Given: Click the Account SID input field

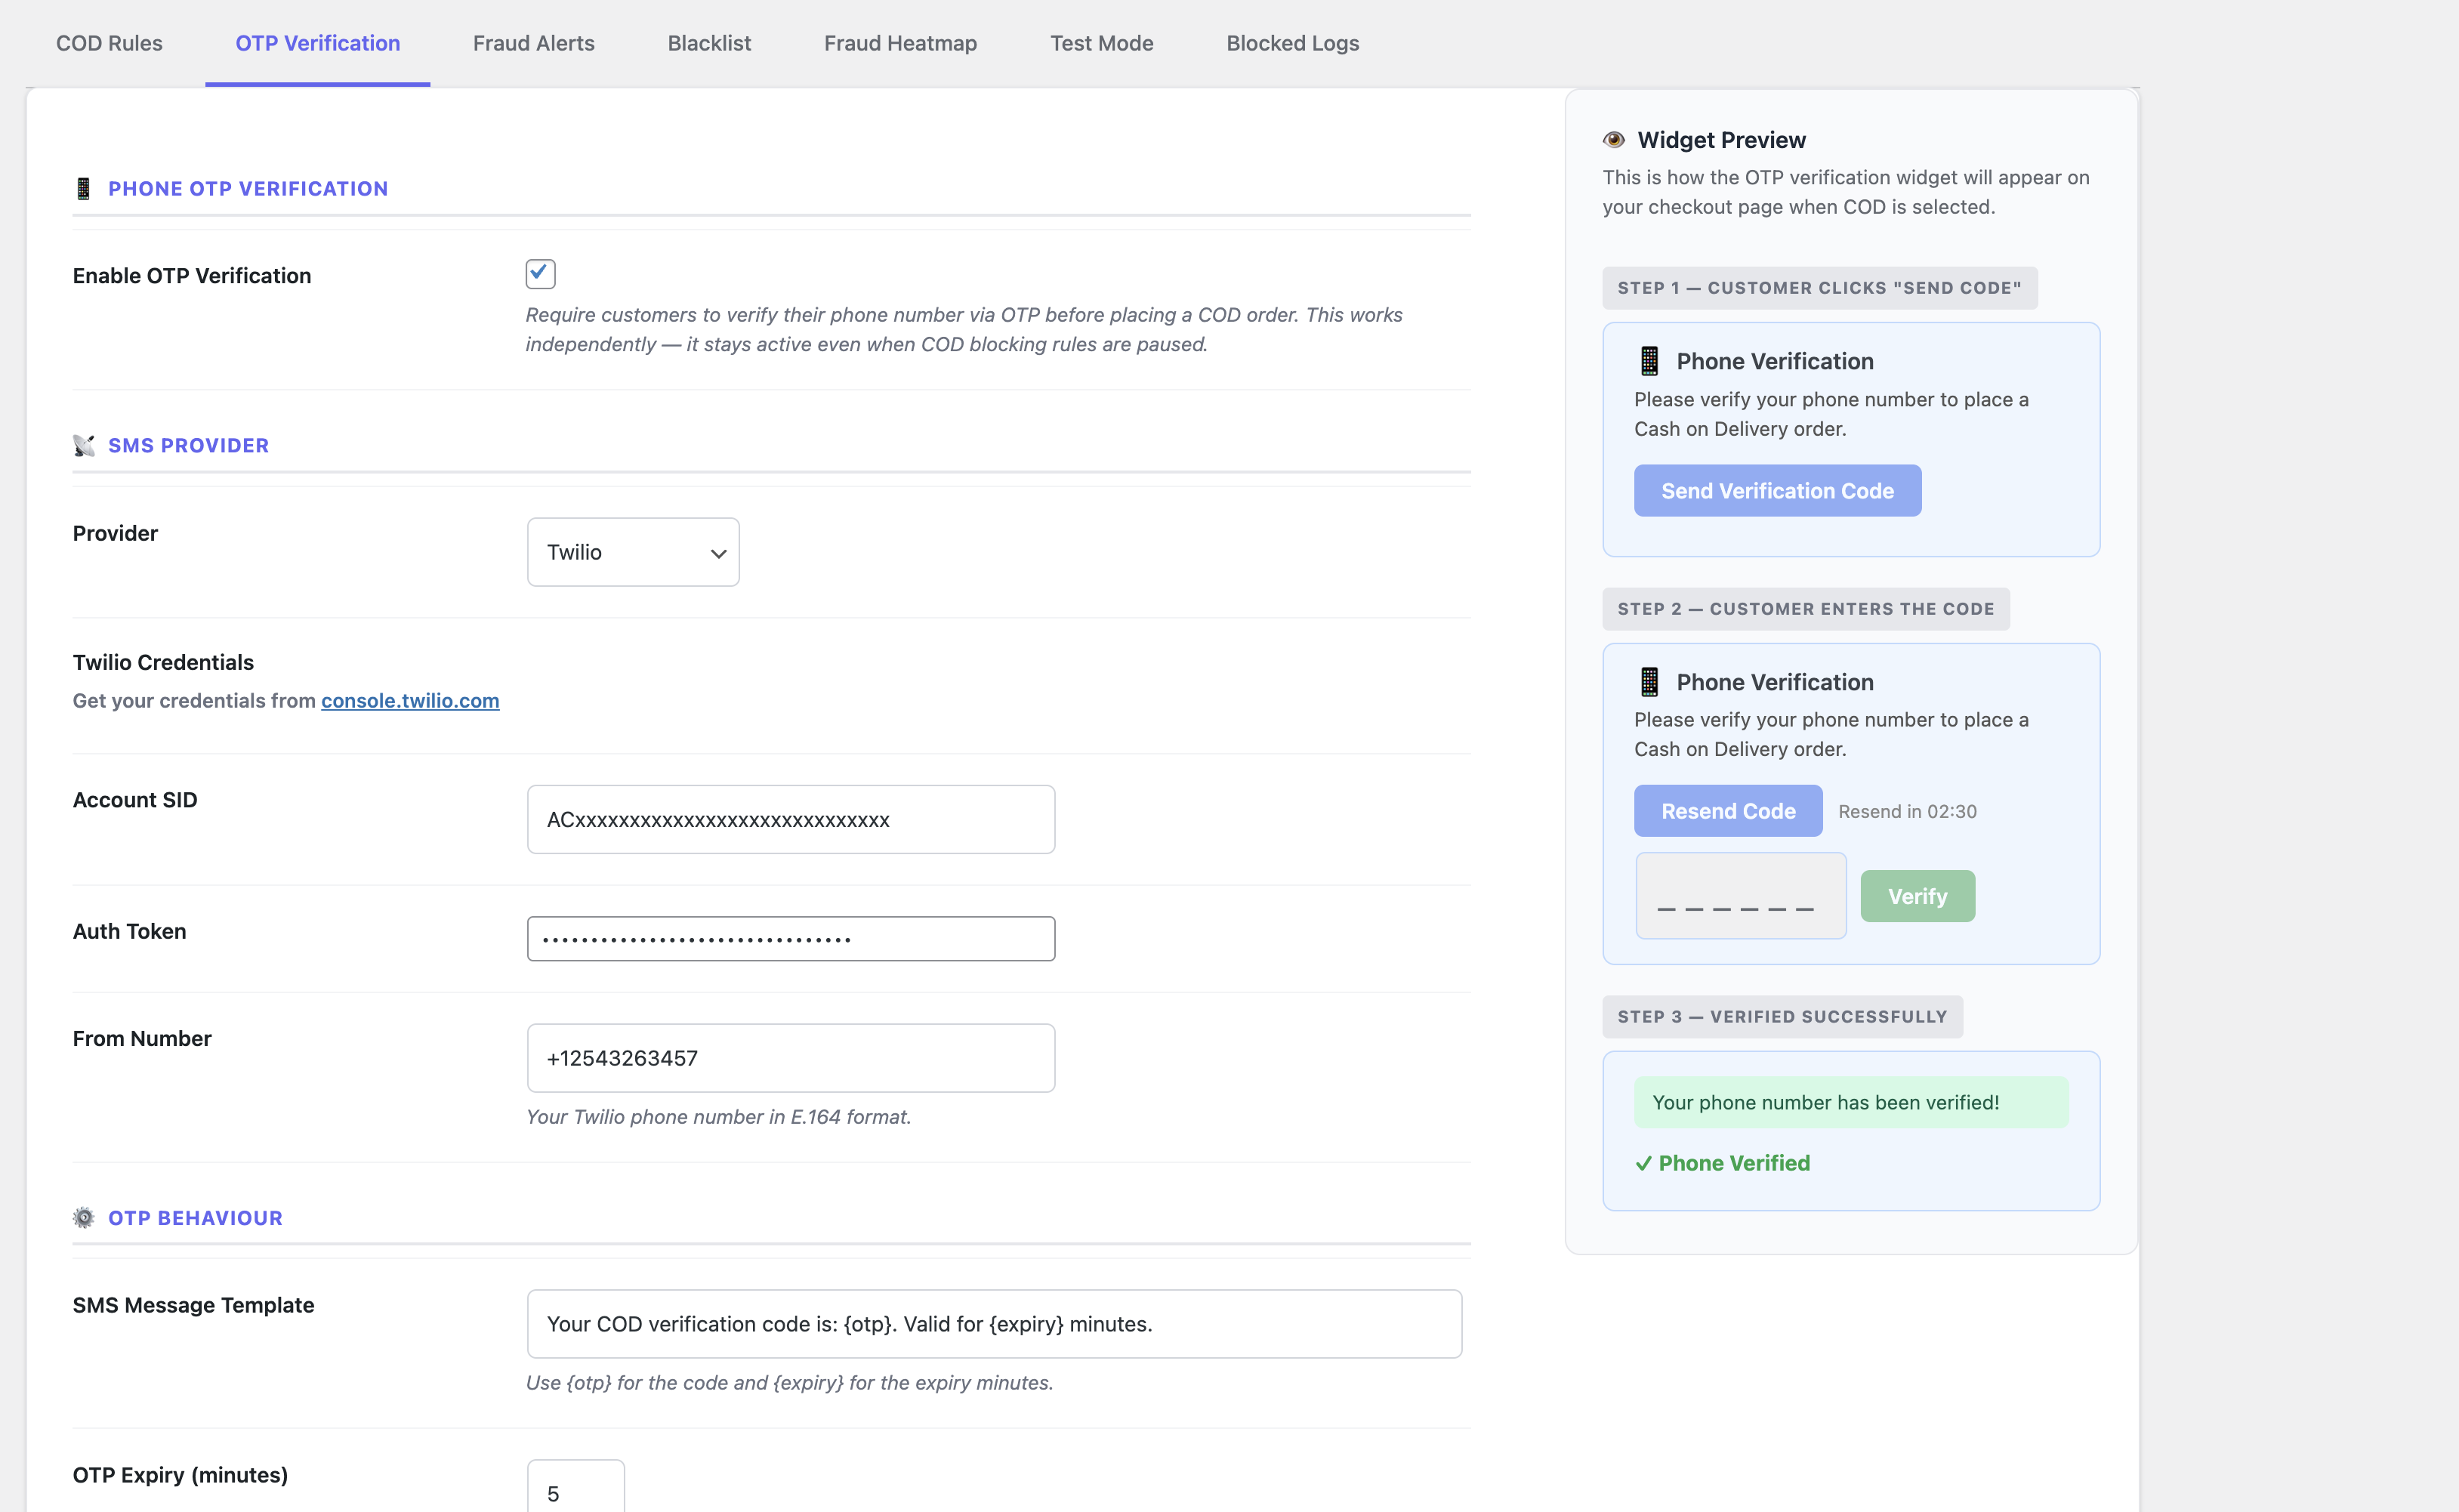Looking at the screenshot, I should click(790, 818).
